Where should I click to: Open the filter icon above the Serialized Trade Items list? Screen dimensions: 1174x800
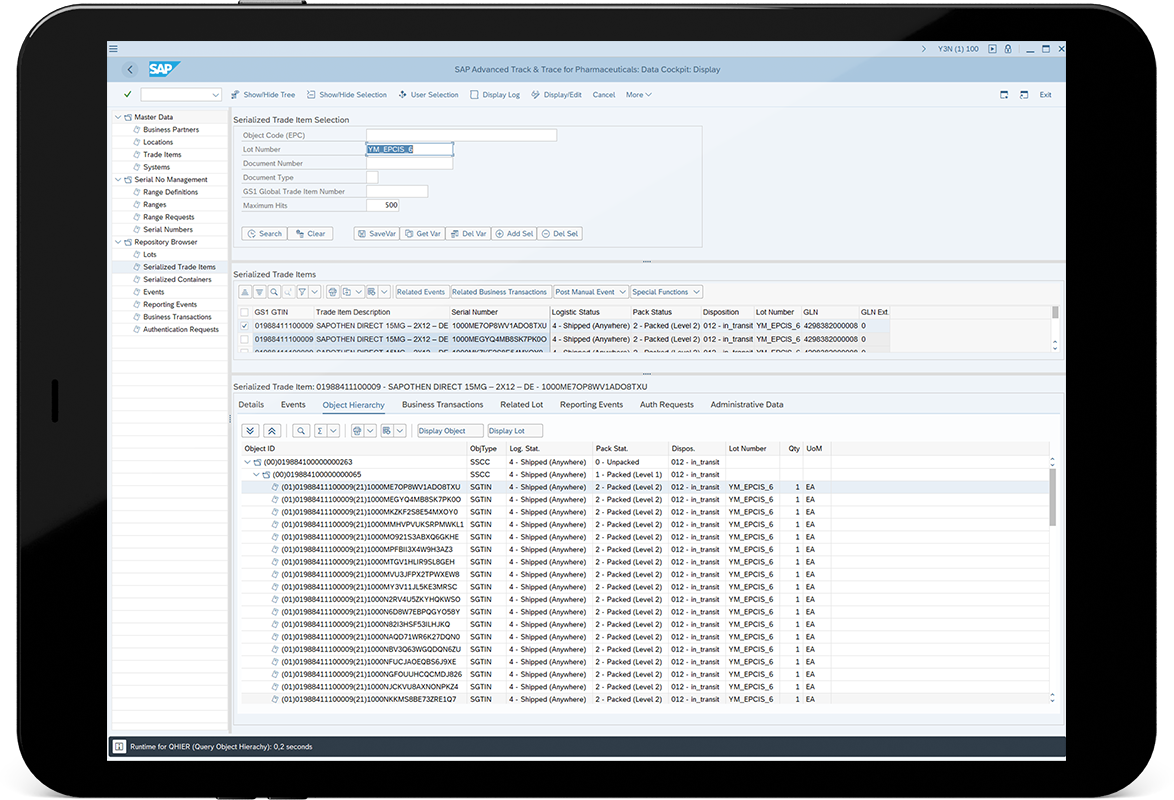(x=303, y=291)
